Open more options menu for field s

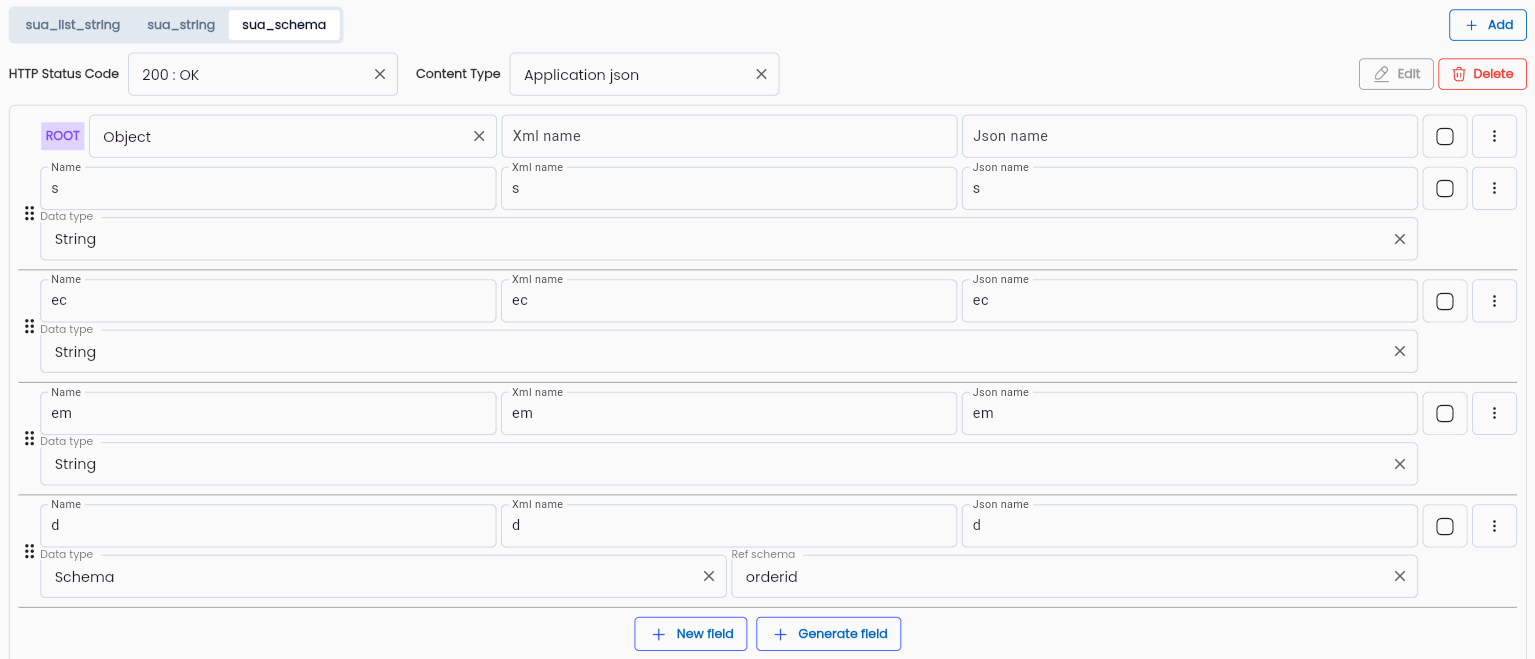pyautogui.click(x=1494, y=188)
